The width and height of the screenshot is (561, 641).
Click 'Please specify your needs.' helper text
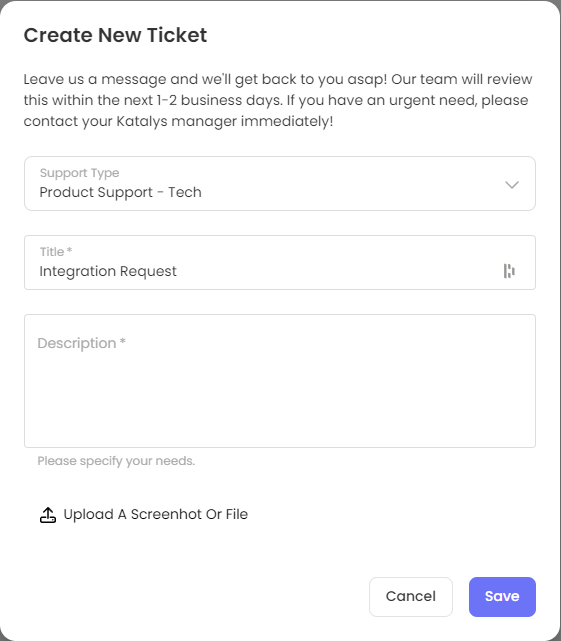click(116, 461)
